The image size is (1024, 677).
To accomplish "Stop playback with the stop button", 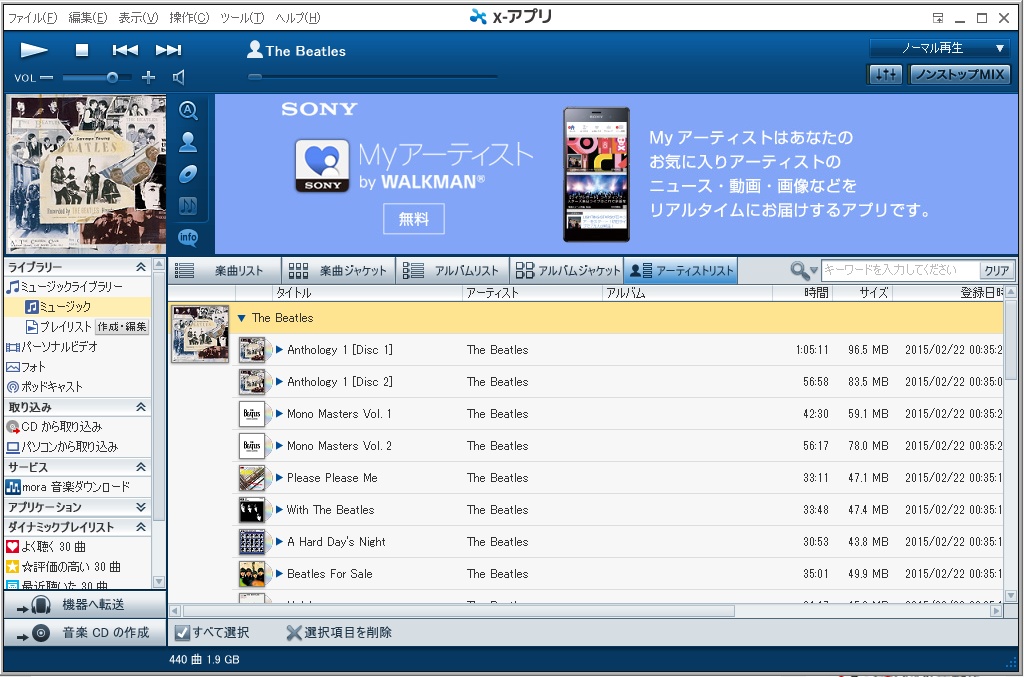I will tap(82, 50).
